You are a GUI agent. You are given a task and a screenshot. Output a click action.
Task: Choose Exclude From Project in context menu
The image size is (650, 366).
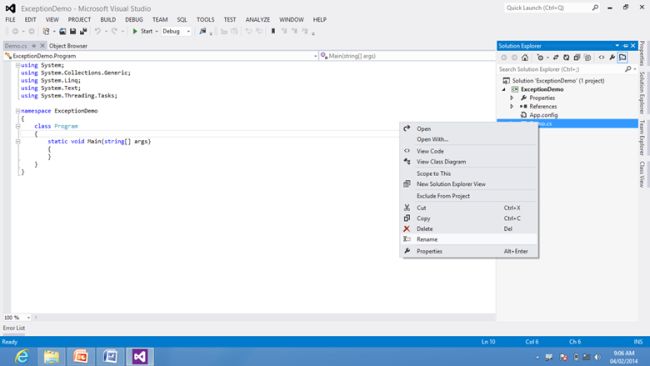[469, 196]
